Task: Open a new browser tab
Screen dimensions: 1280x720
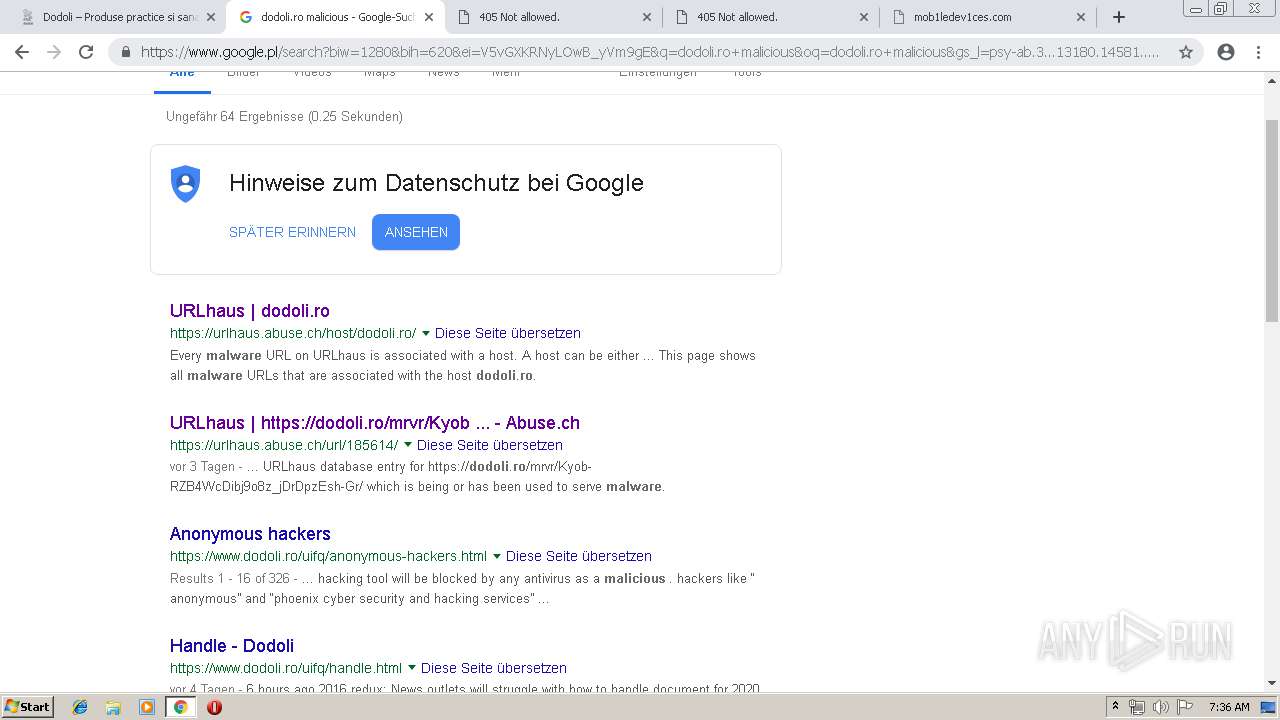Action: click(x=1119, y=17)
